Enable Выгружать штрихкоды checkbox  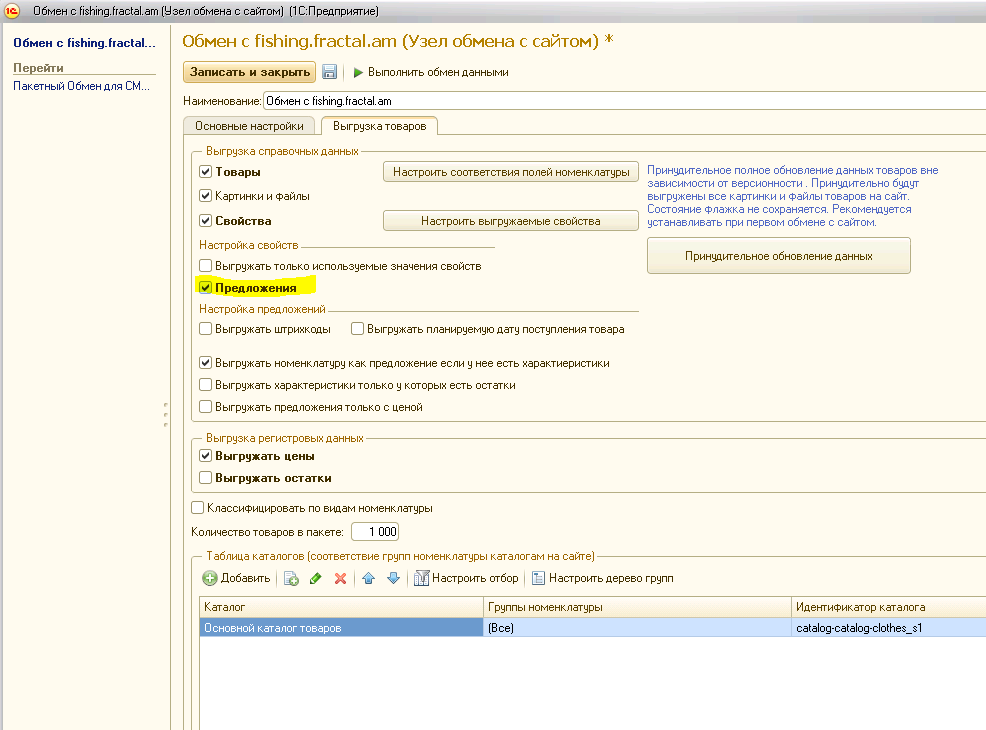[x=206, y=329]
